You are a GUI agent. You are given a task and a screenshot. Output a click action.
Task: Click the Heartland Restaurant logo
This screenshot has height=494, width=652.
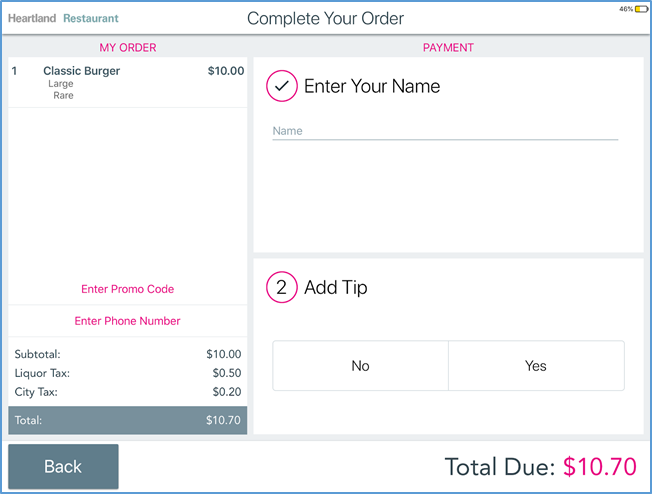coord(63,18)
